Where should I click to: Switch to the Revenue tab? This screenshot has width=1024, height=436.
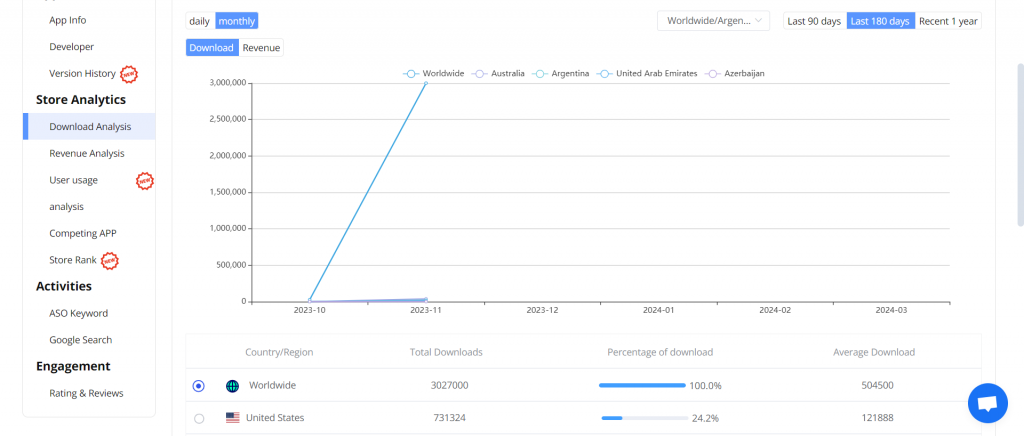(x=261, y=48)
